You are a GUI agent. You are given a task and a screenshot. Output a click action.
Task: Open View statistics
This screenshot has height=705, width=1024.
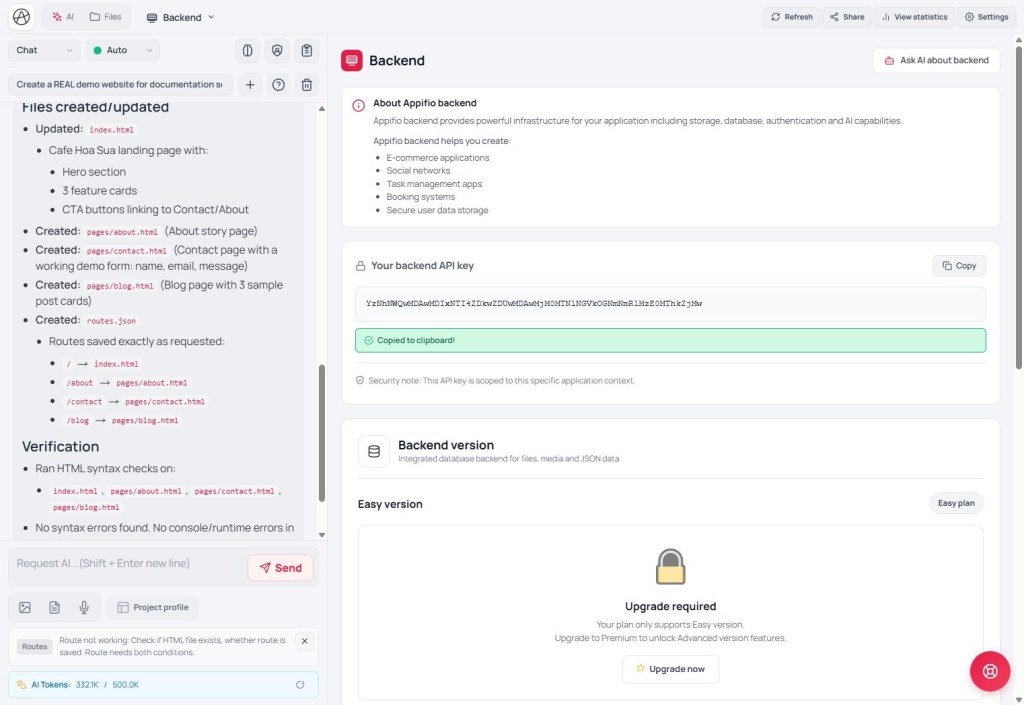[x=914, y=17]
